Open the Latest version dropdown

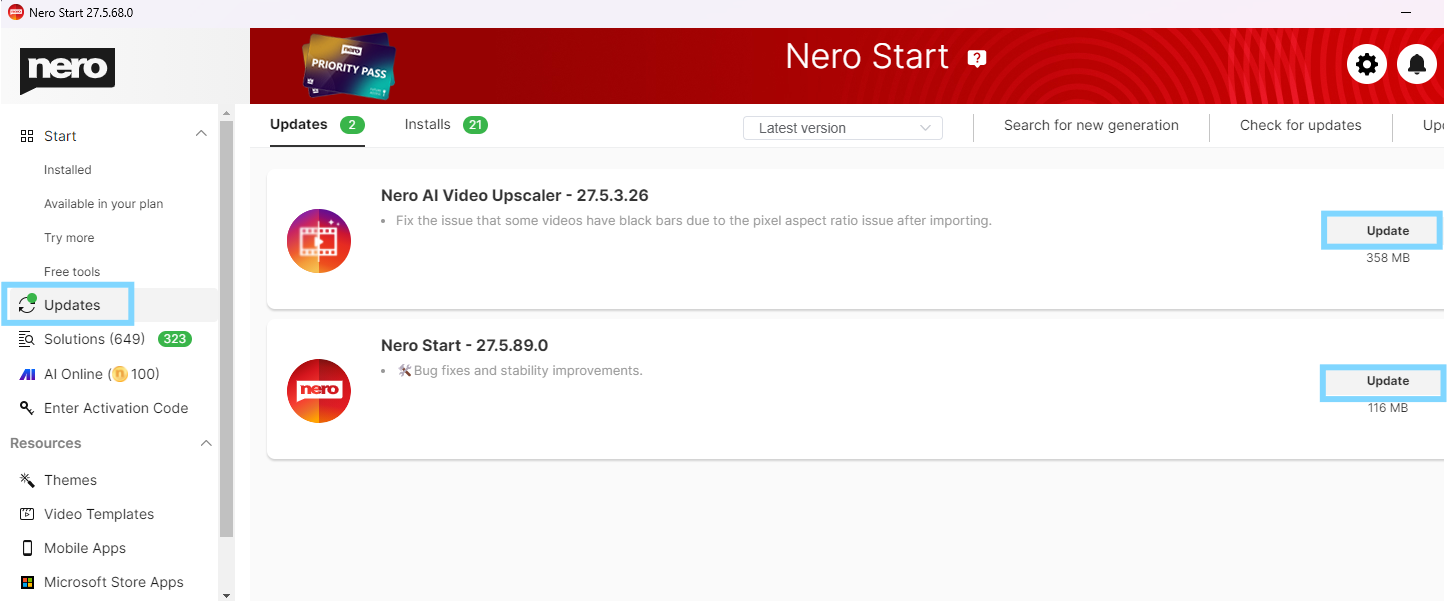click(x=843, y=127)
